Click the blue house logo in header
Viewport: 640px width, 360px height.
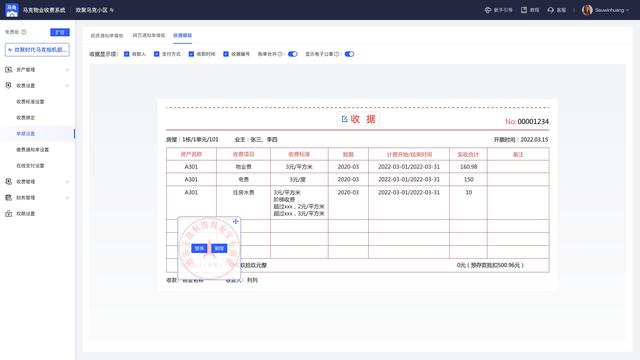tap(12, 10)
